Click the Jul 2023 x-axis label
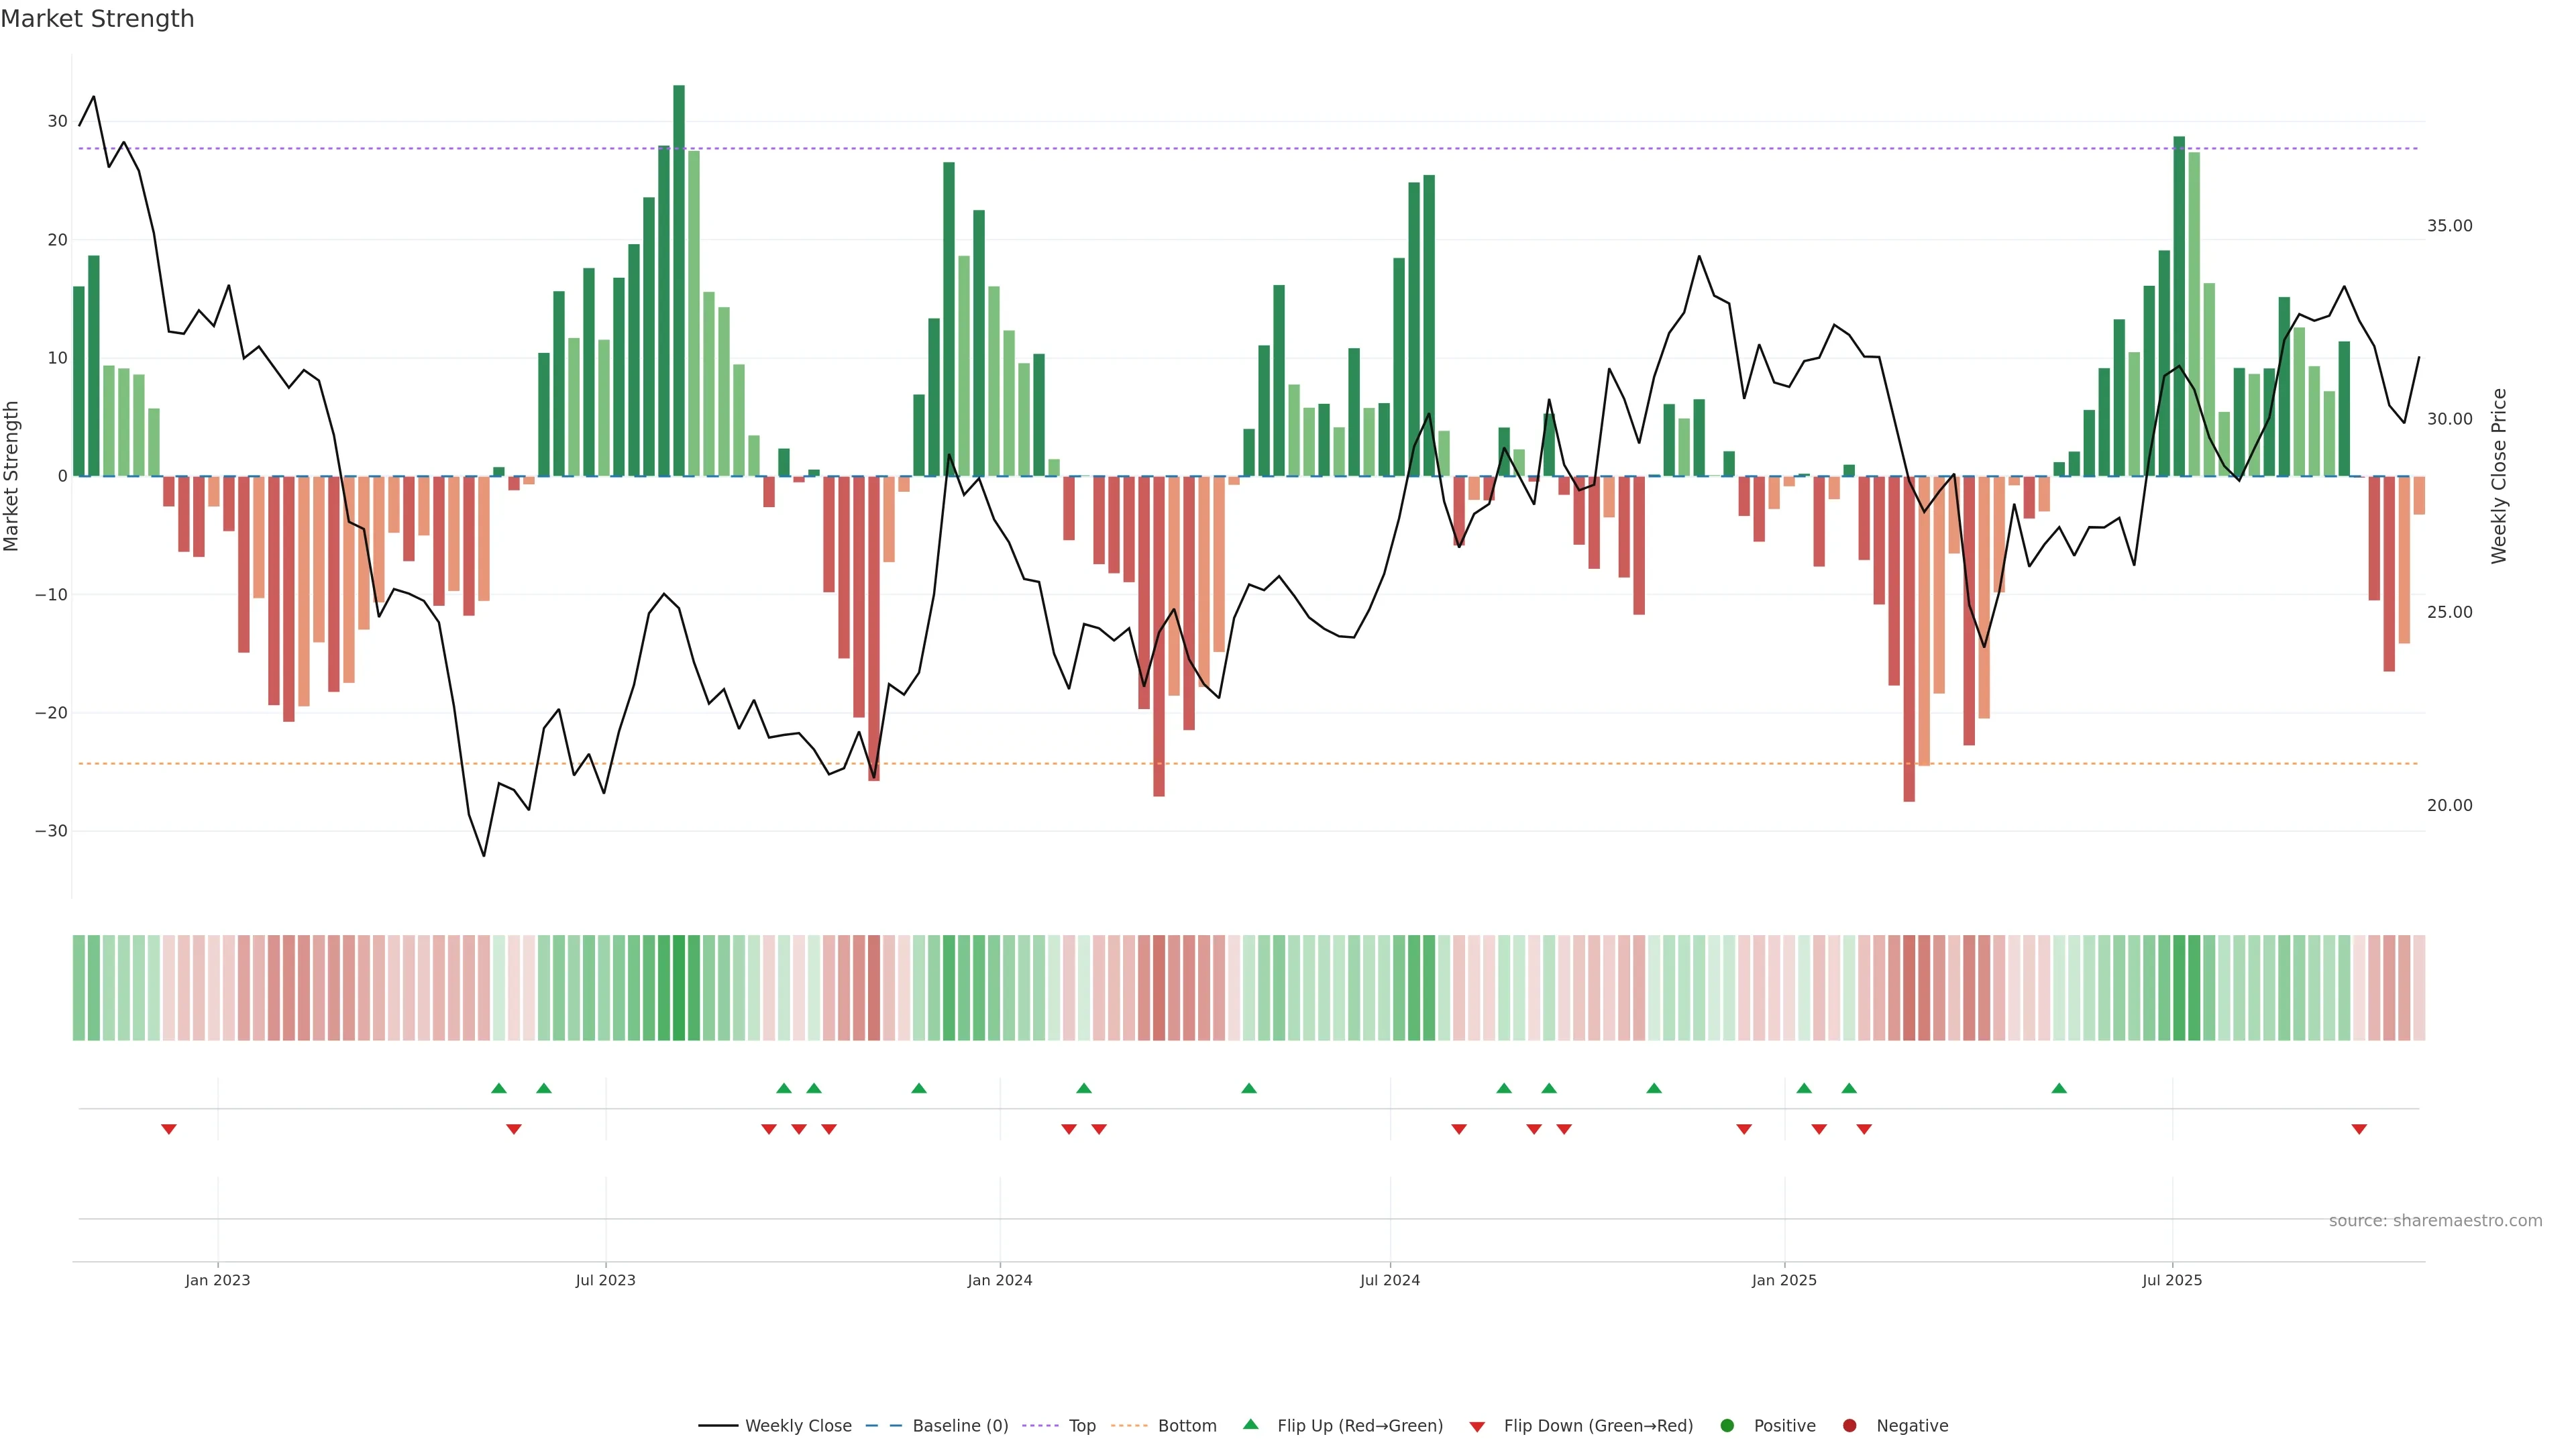 coord(605,1280)
